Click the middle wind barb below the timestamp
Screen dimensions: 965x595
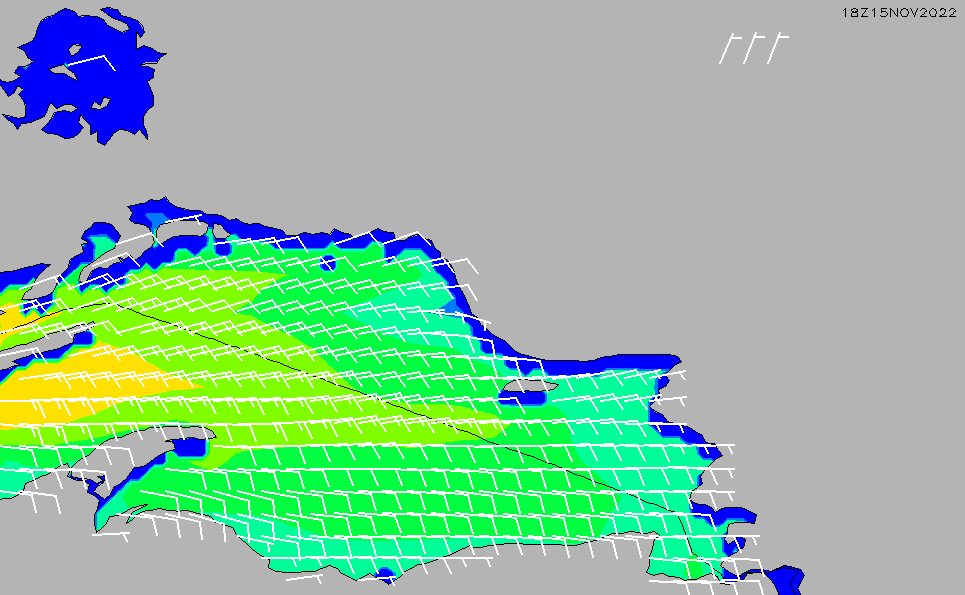751,48
